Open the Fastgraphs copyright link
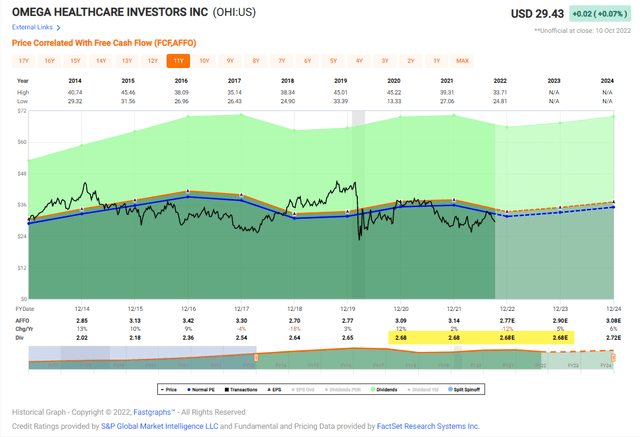The image size is (640, 437). pos(154,412)
